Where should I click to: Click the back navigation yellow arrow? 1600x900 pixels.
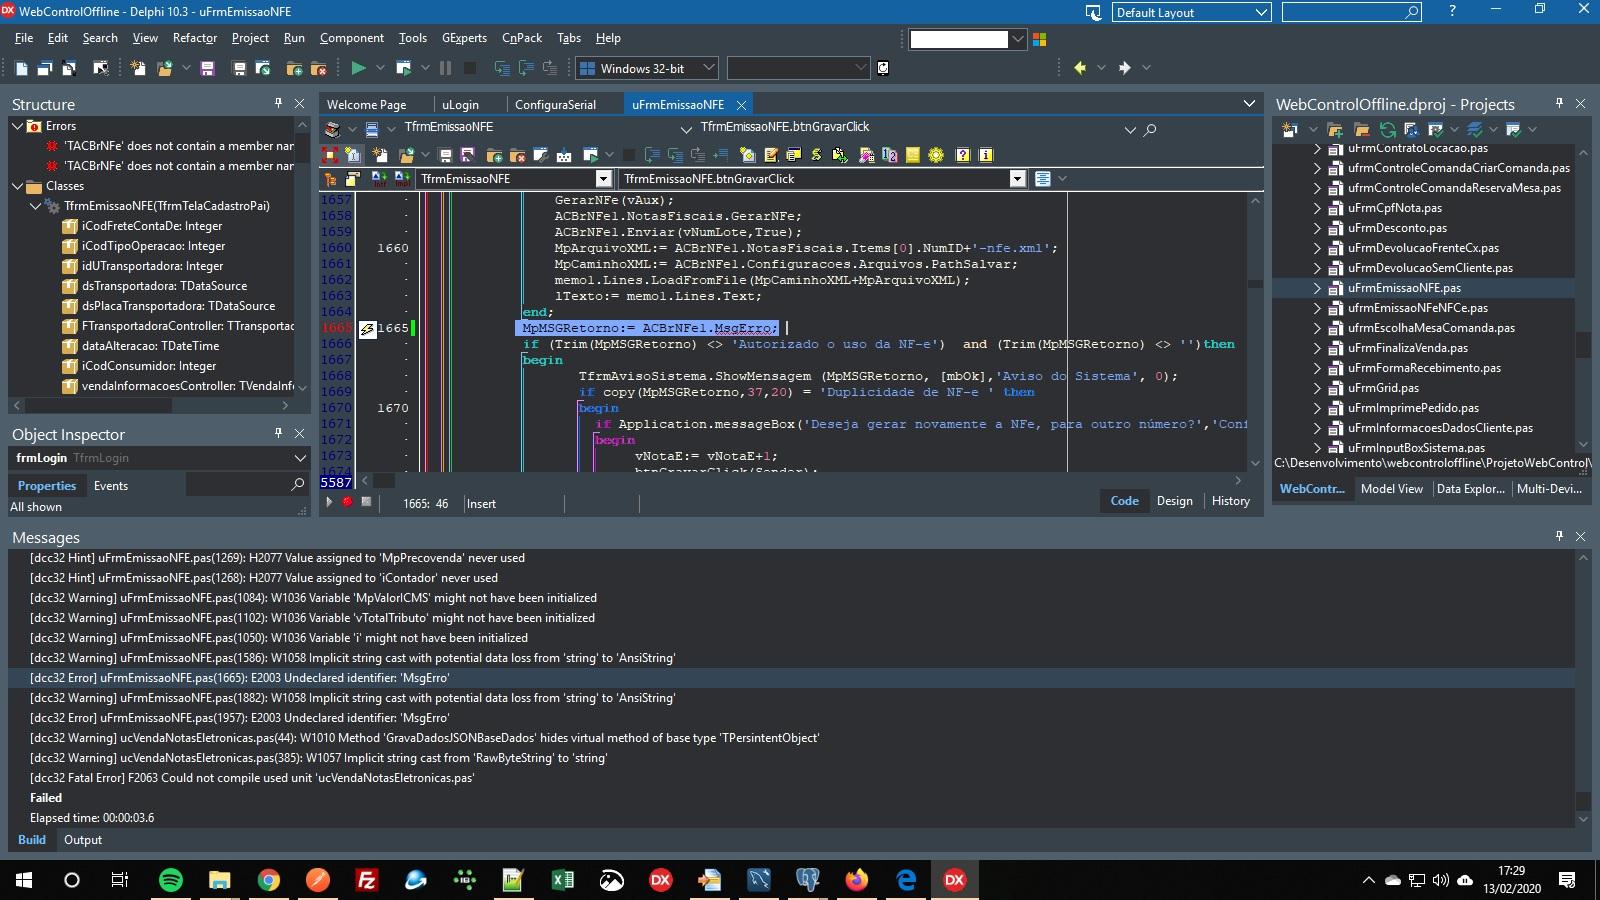(1080, 68)
